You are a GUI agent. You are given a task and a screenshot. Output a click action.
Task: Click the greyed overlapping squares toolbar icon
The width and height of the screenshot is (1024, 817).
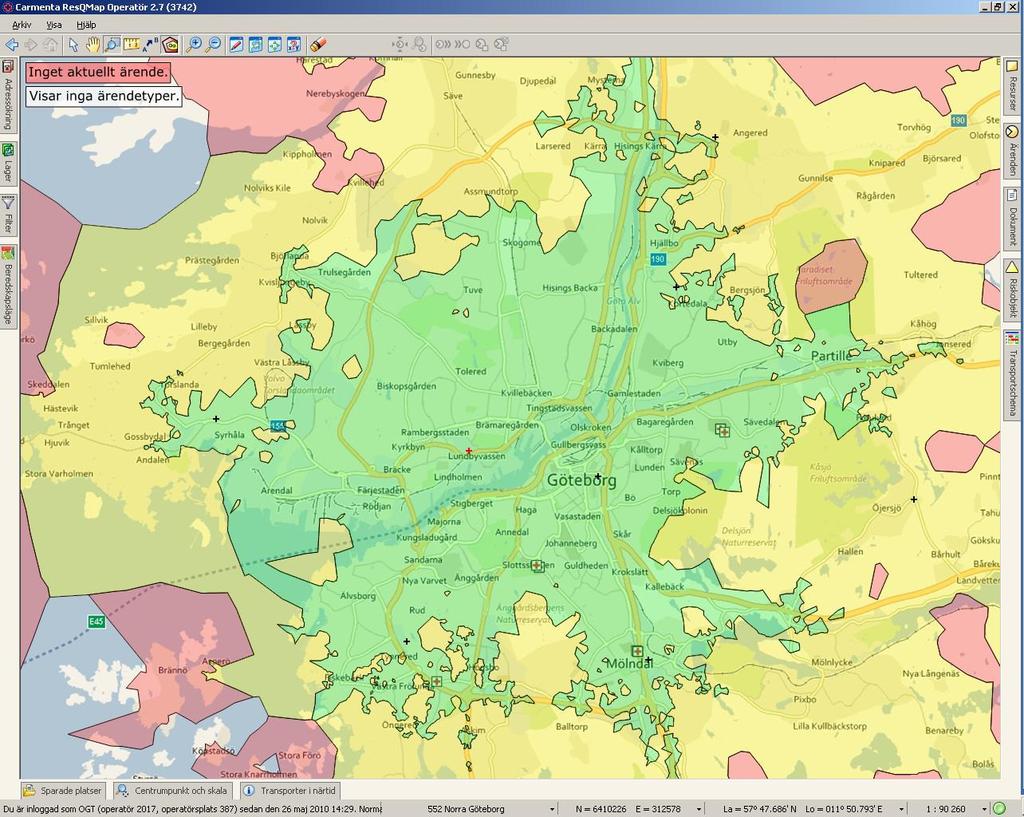[482, 44]
